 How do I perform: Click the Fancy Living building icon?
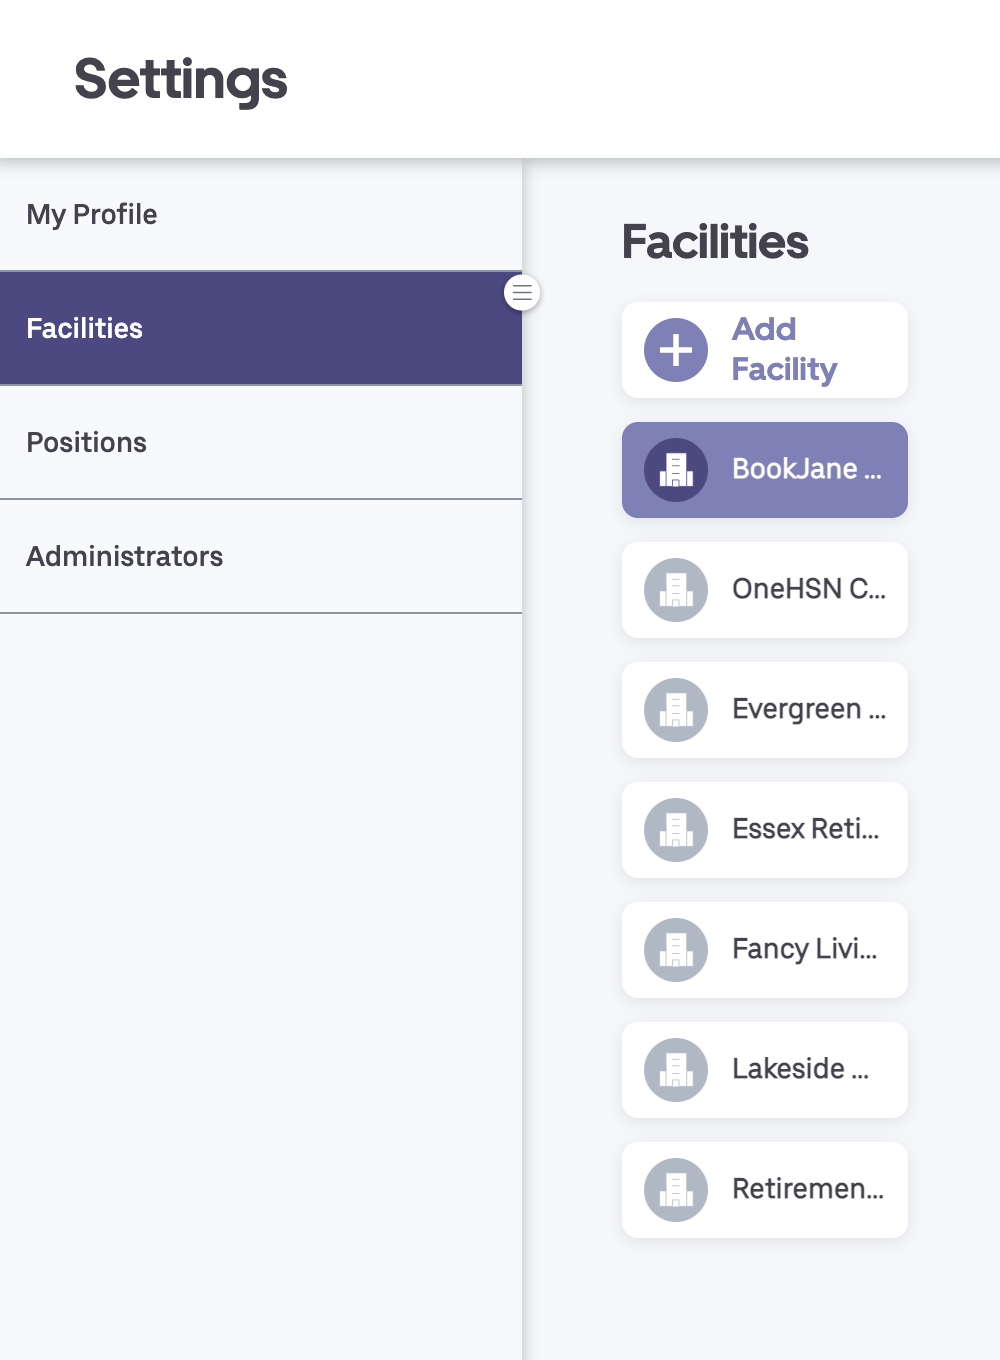[675, 950]
